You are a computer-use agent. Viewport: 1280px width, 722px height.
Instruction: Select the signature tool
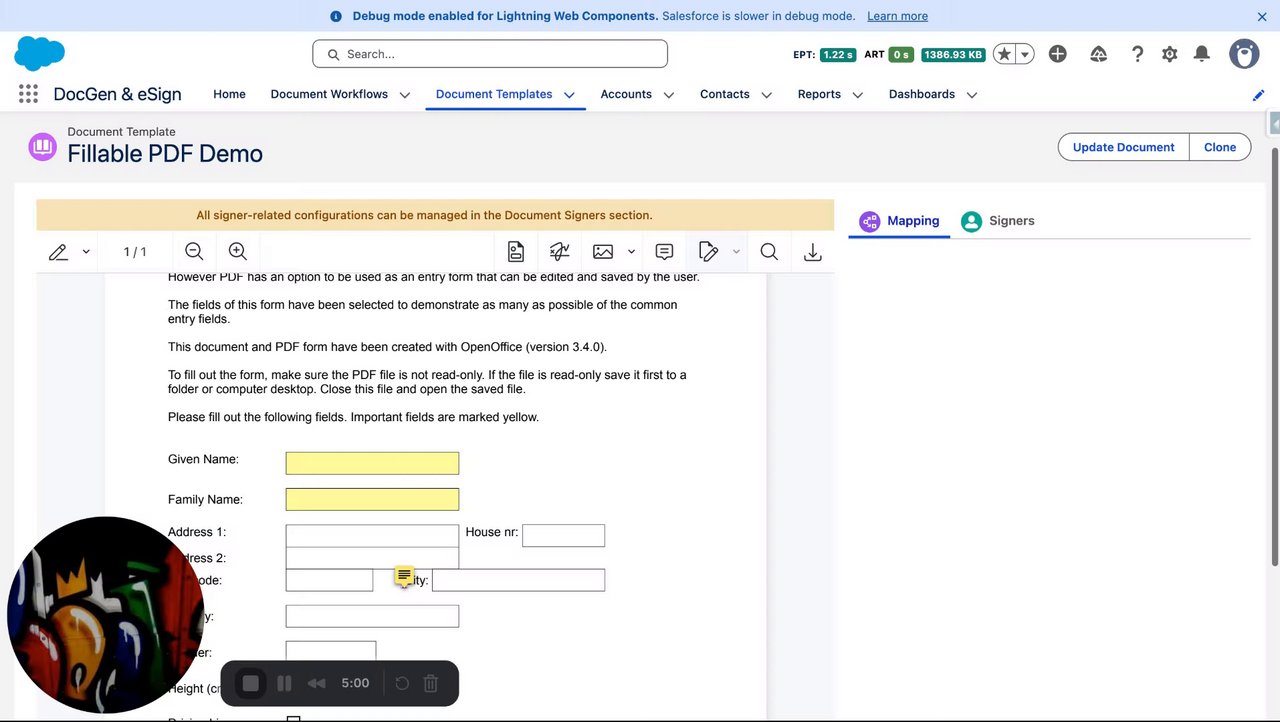tap(559, 252)
